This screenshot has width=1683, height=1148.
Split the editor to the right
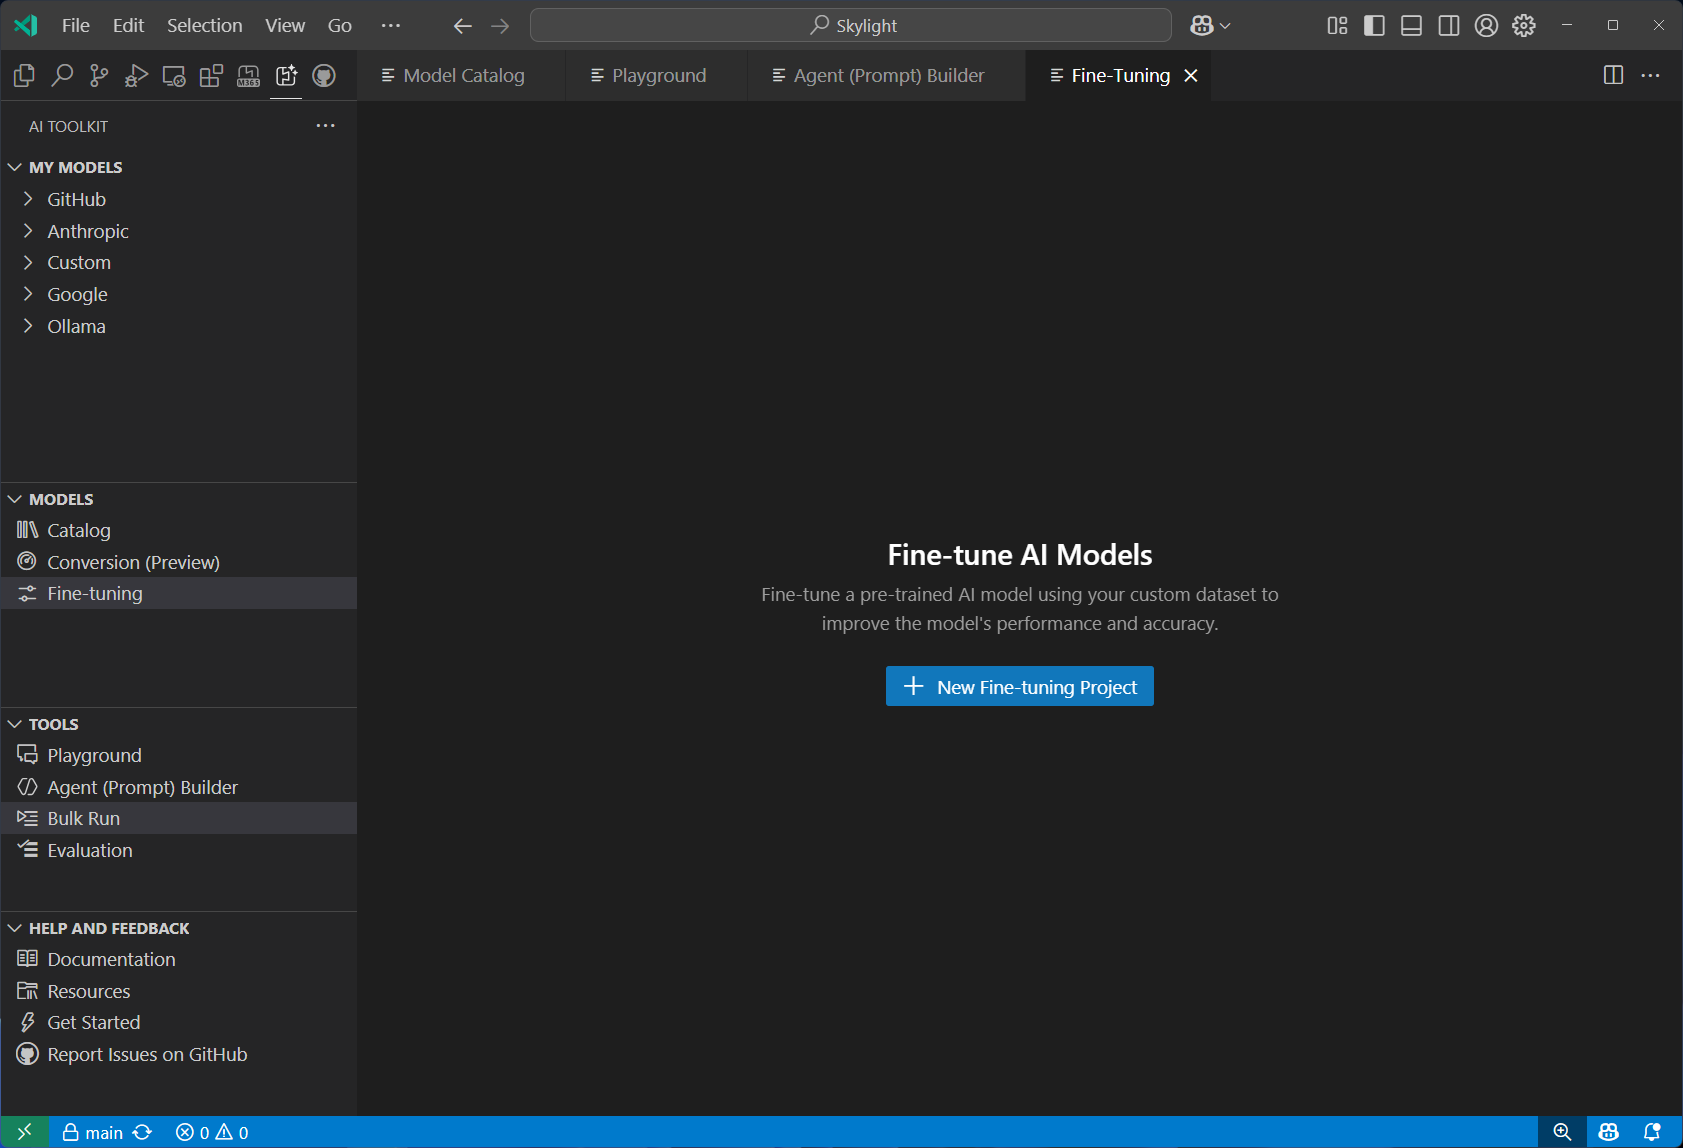(1613, 76)
